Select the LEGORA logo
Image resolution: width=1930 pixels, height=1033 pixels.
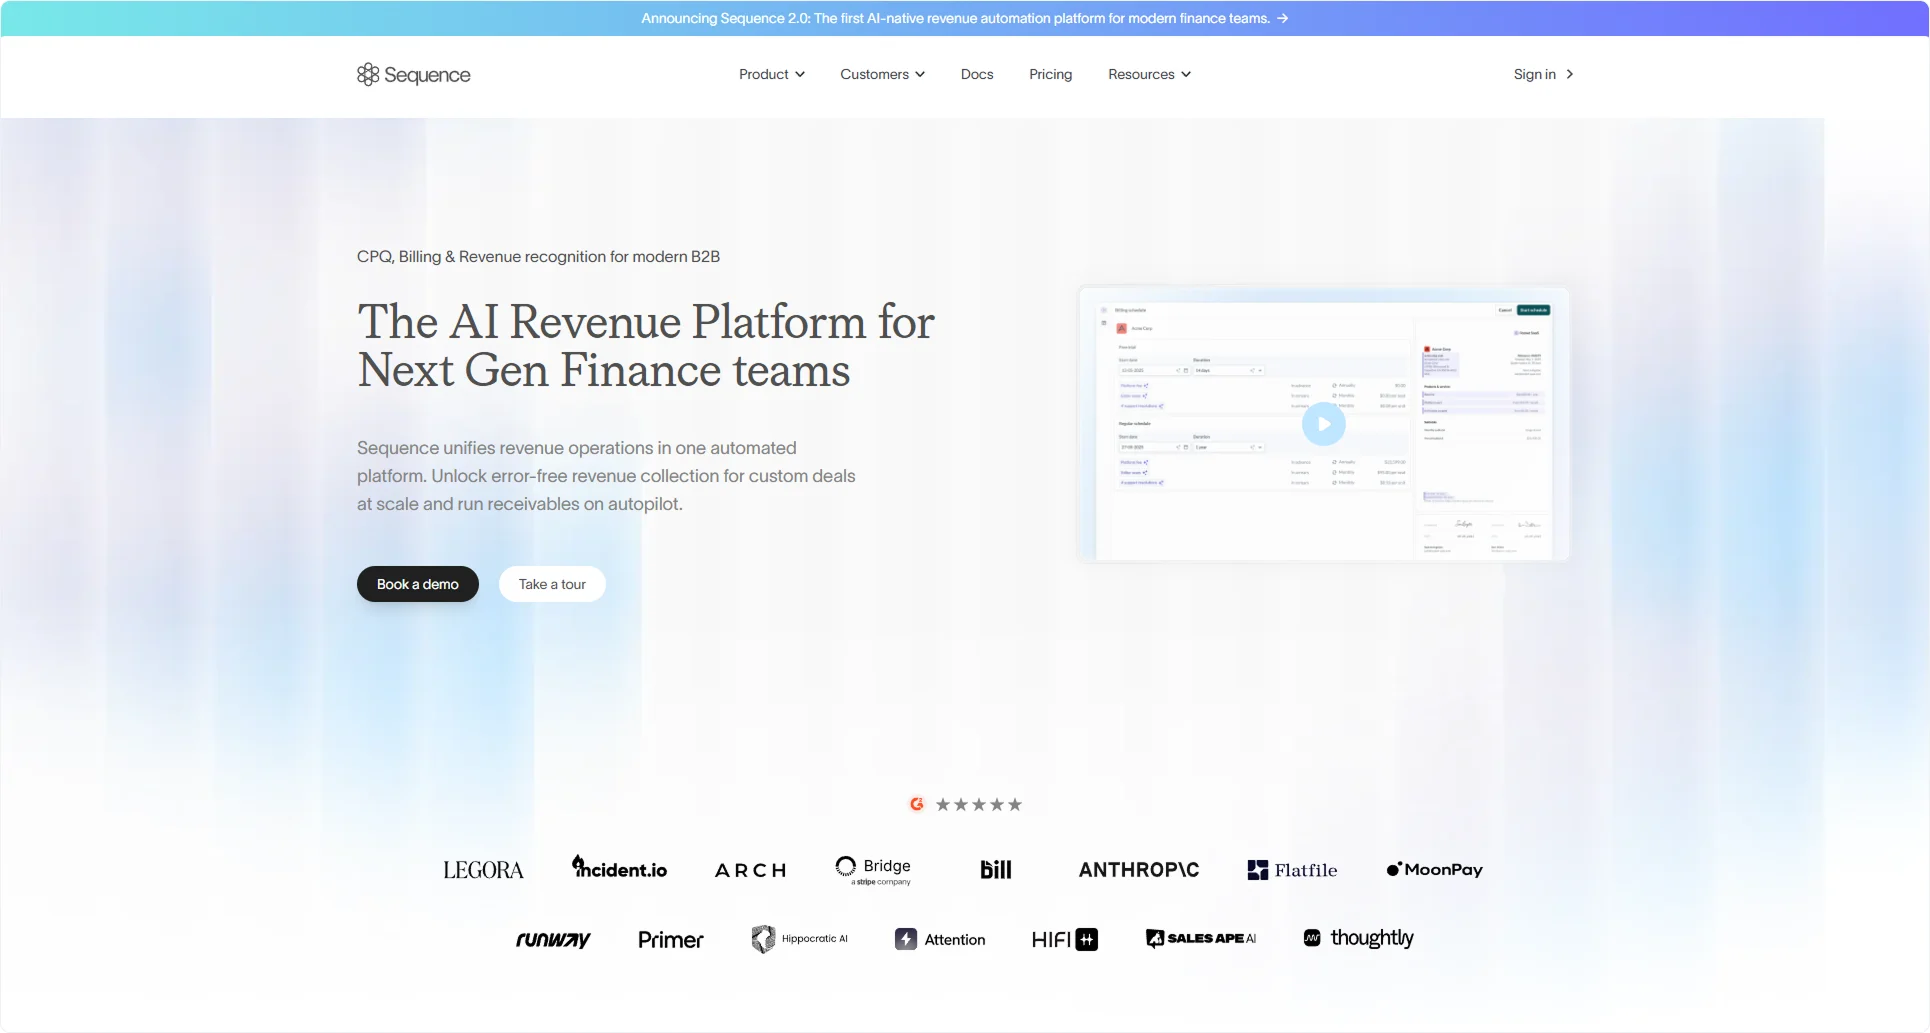point(482,869)
